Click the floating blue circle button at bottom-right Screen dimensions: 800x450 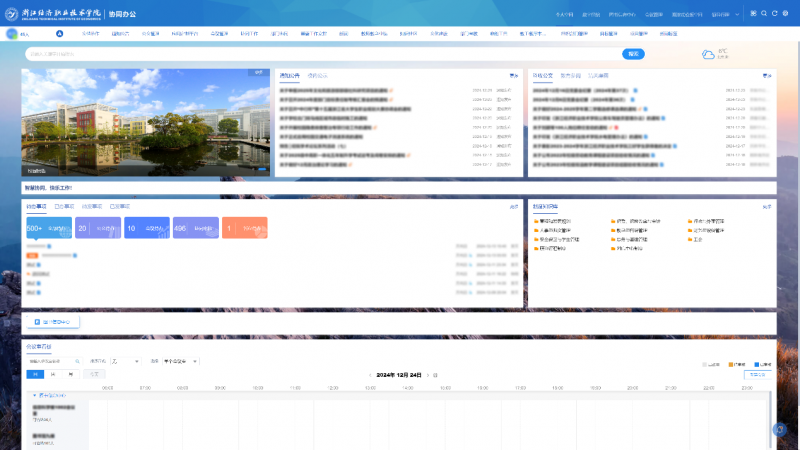pyautogui.click(x=780, y=430)
